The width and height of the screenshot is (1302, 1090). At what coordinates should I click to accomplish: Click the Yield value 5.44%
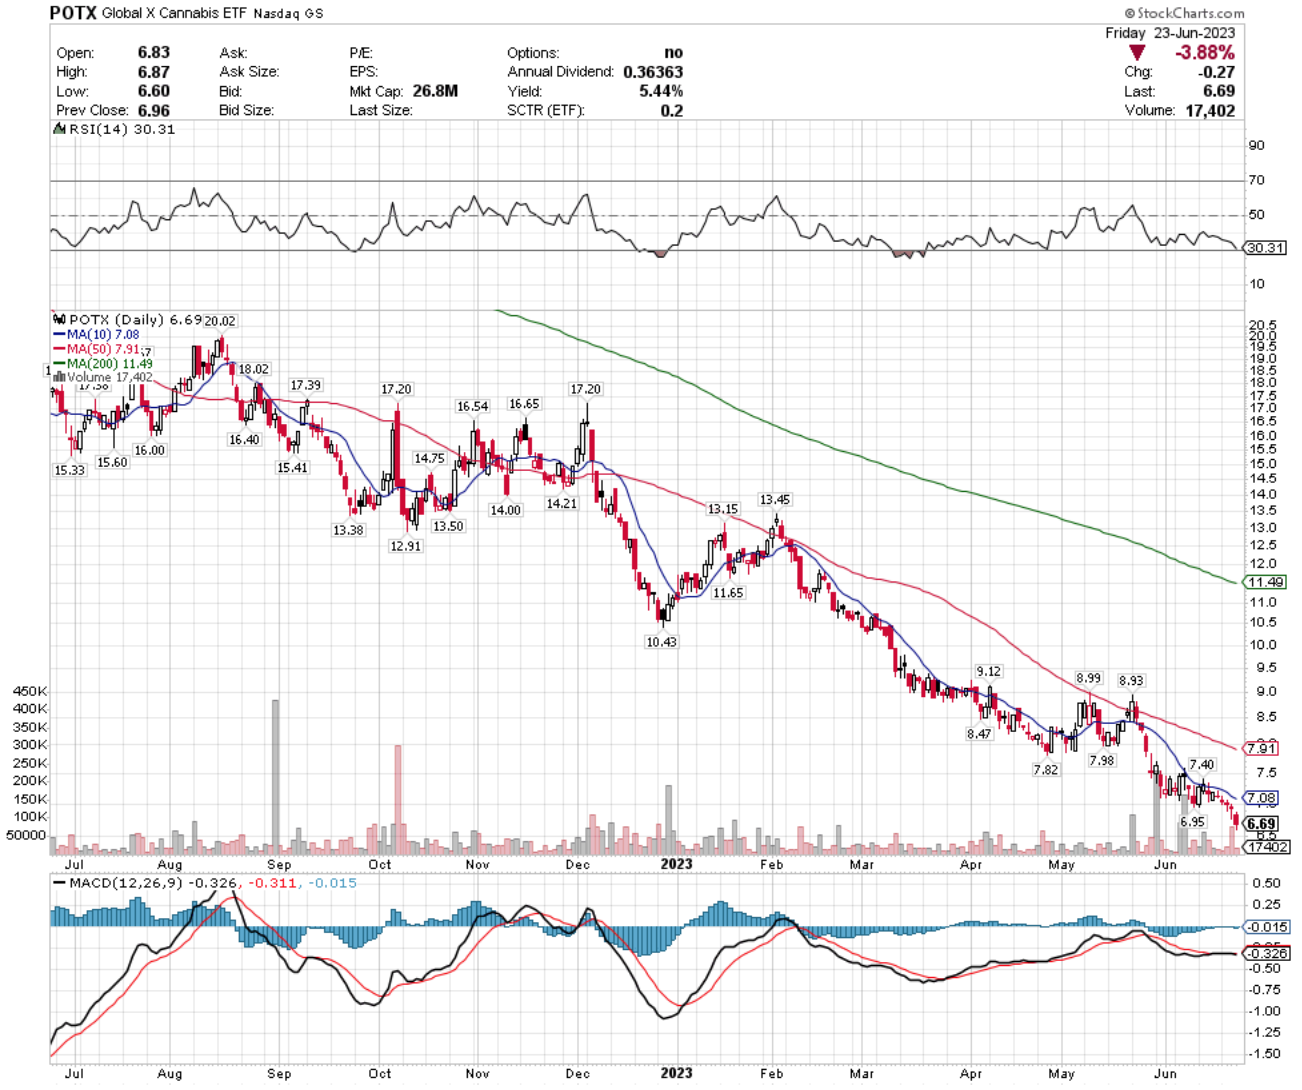[661, 91]
